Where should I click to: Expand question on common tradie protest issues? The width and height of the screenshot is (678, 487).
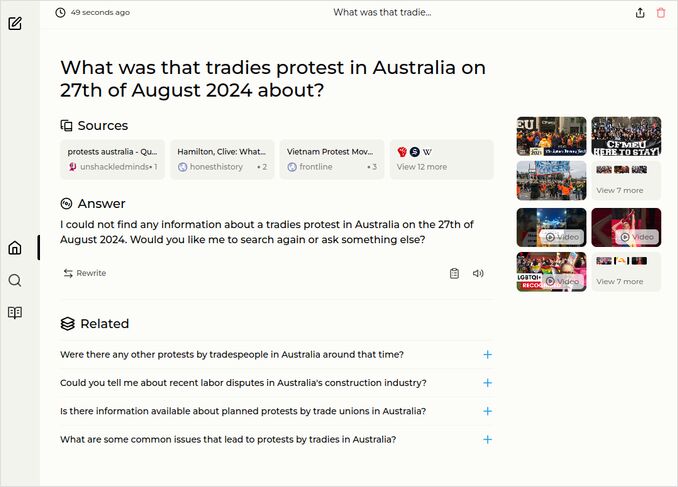point(487,439)
